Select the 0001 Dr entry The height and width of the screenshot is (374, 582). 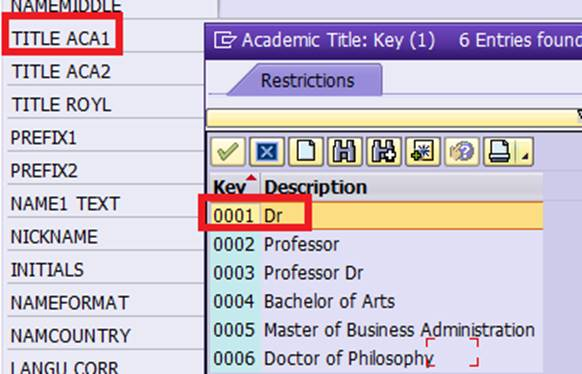click(377, 216)
